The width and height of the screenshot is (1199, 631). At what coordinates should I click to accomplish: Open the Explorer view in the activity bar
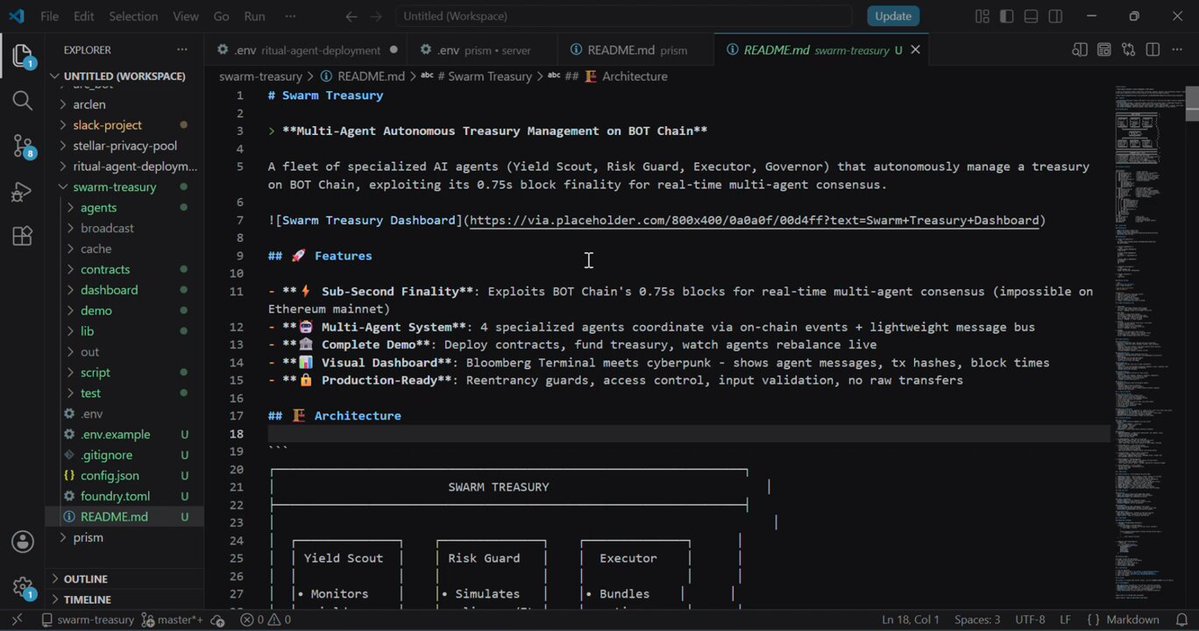point(23,56)
